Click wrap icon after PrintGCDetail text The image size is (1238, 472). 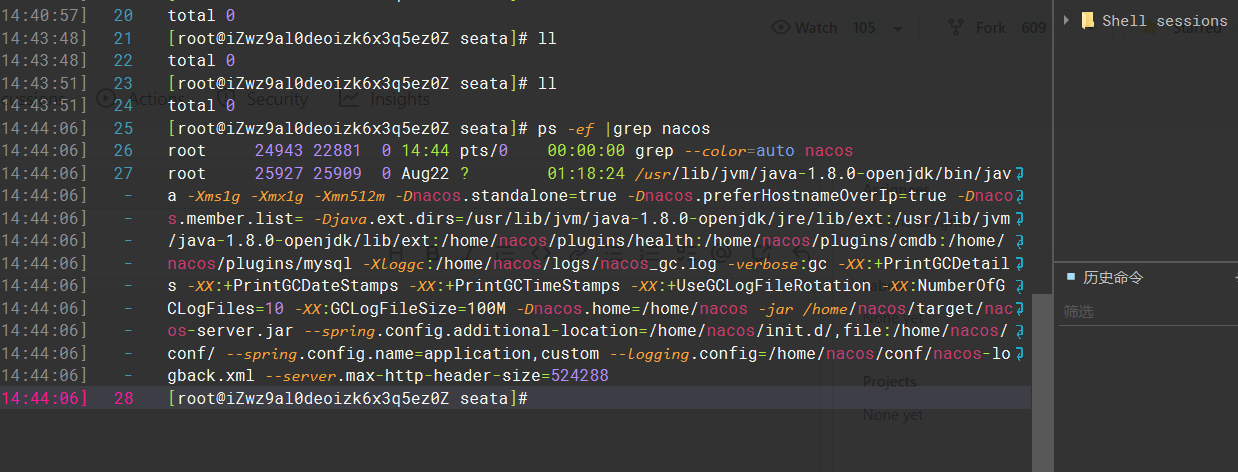1020,264
